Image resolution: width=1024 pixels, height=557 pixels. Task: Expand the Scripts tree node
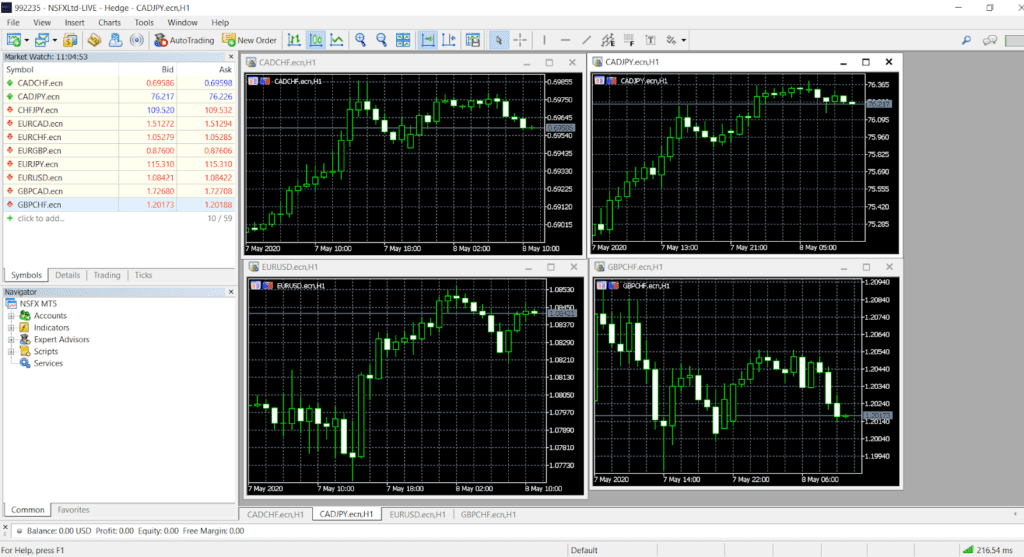coord(11,351)
